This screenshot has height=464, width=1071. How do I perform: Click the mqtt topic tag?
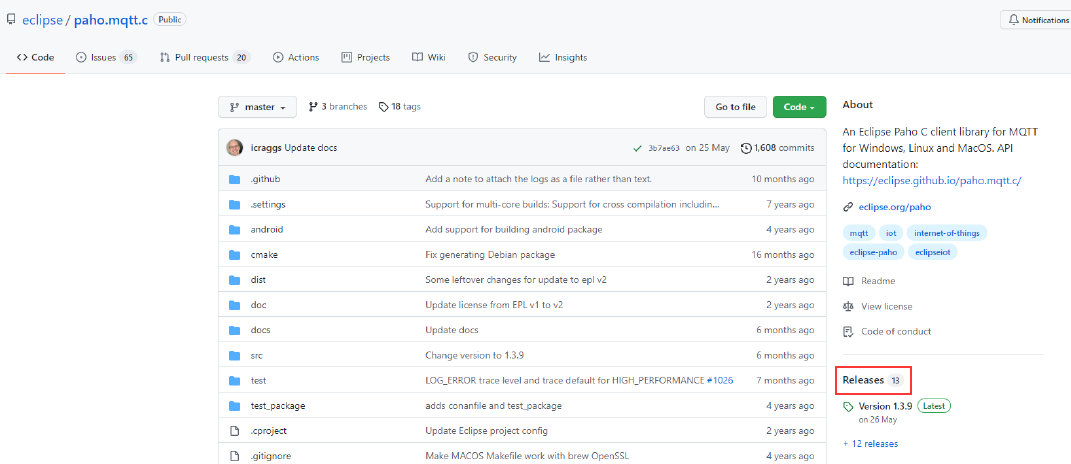coord(859,233)
